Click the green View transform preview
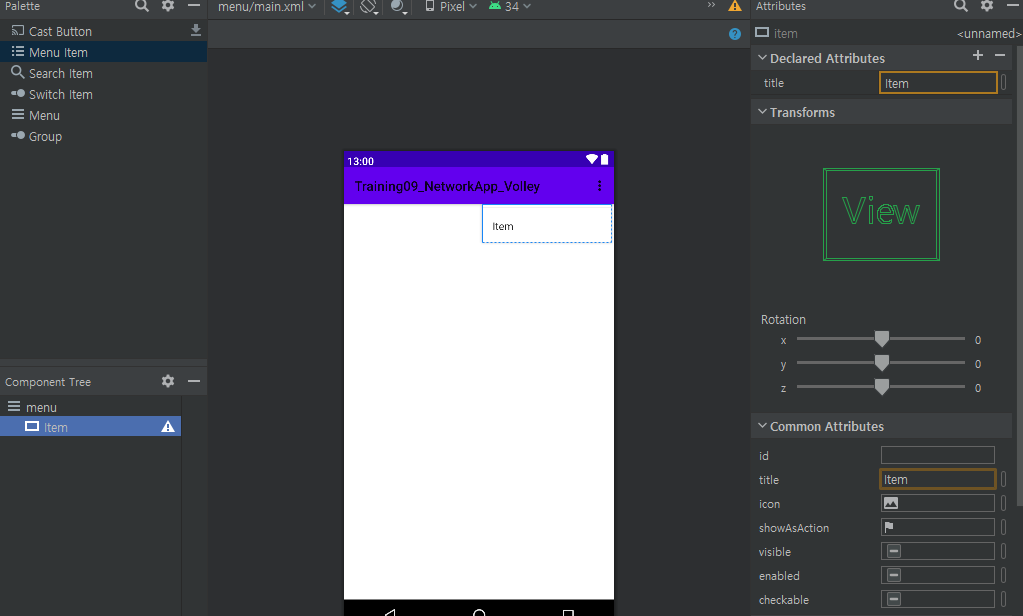Screen dimensions: 1023x616 881,214
